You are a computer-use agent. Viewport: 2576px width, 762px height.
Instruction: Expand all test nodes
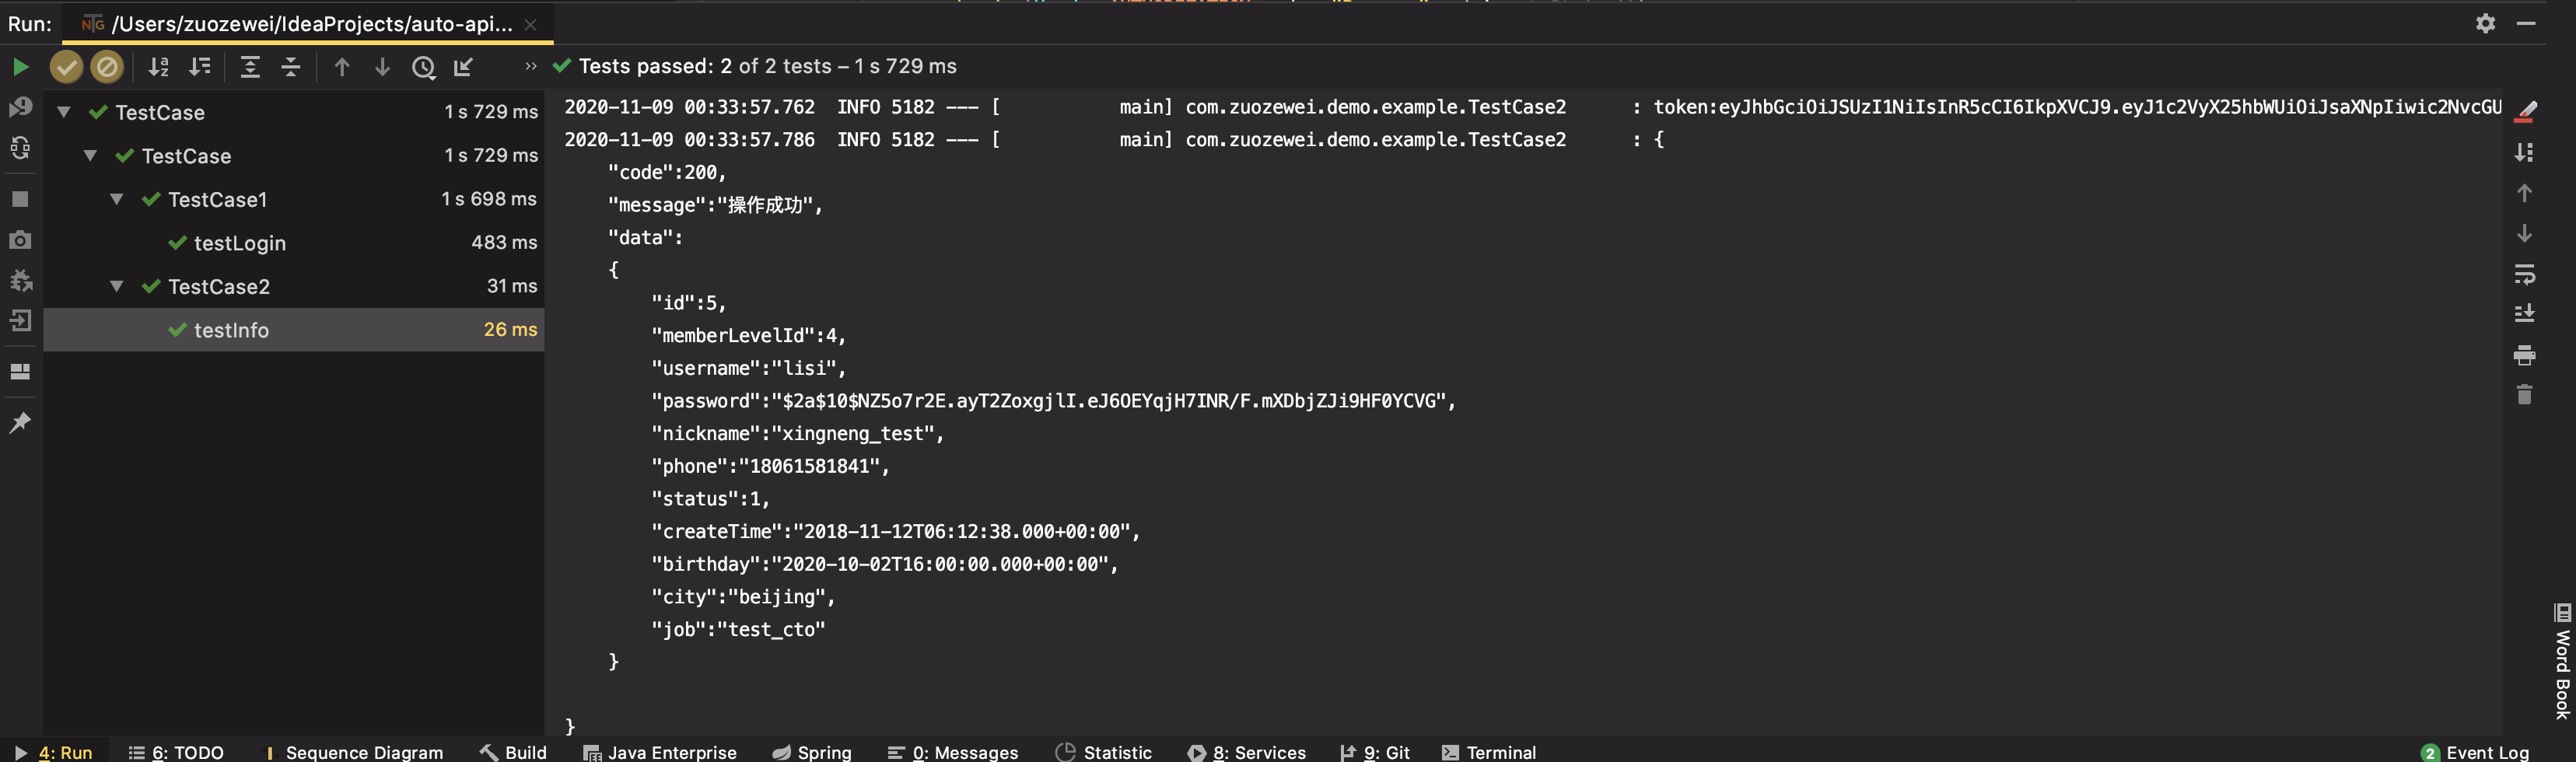(250, 67)
